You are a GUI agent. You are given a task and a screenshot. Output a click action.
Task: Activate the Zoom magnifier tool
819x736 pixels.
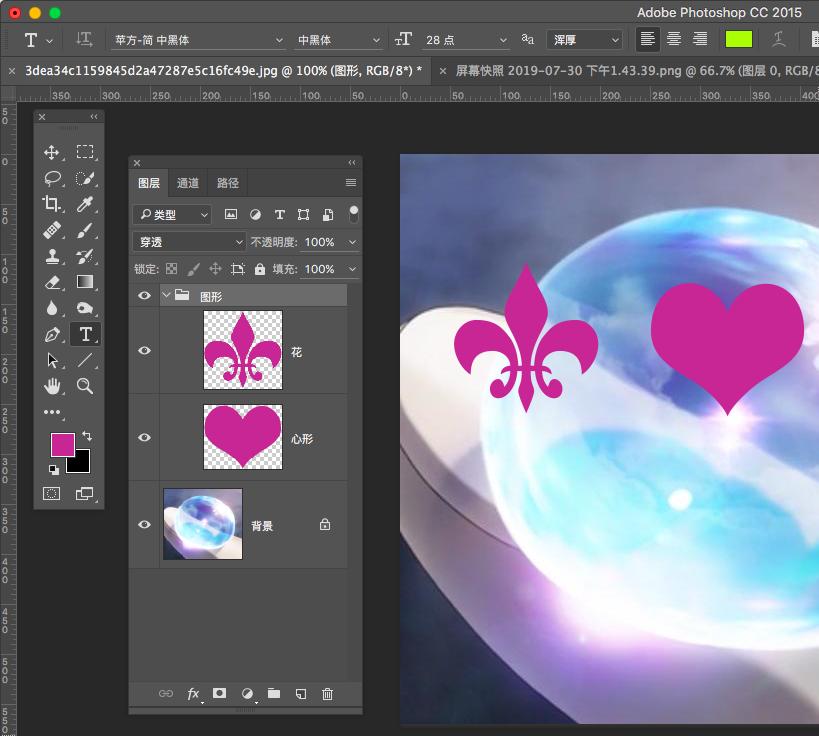(x=85, y=386)
